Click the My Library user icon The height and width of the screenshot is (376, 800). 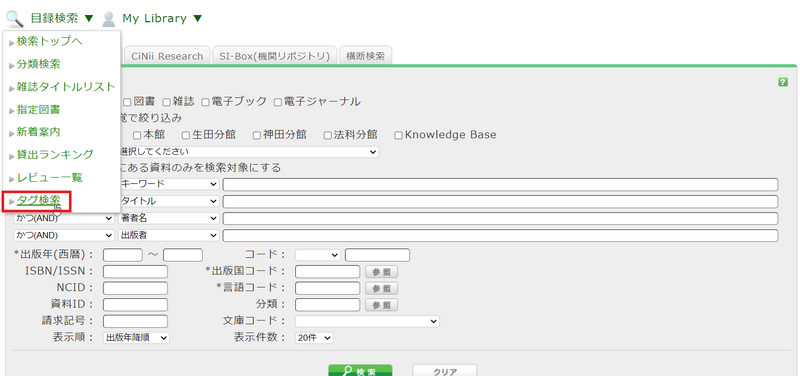[x=109, y=19]
